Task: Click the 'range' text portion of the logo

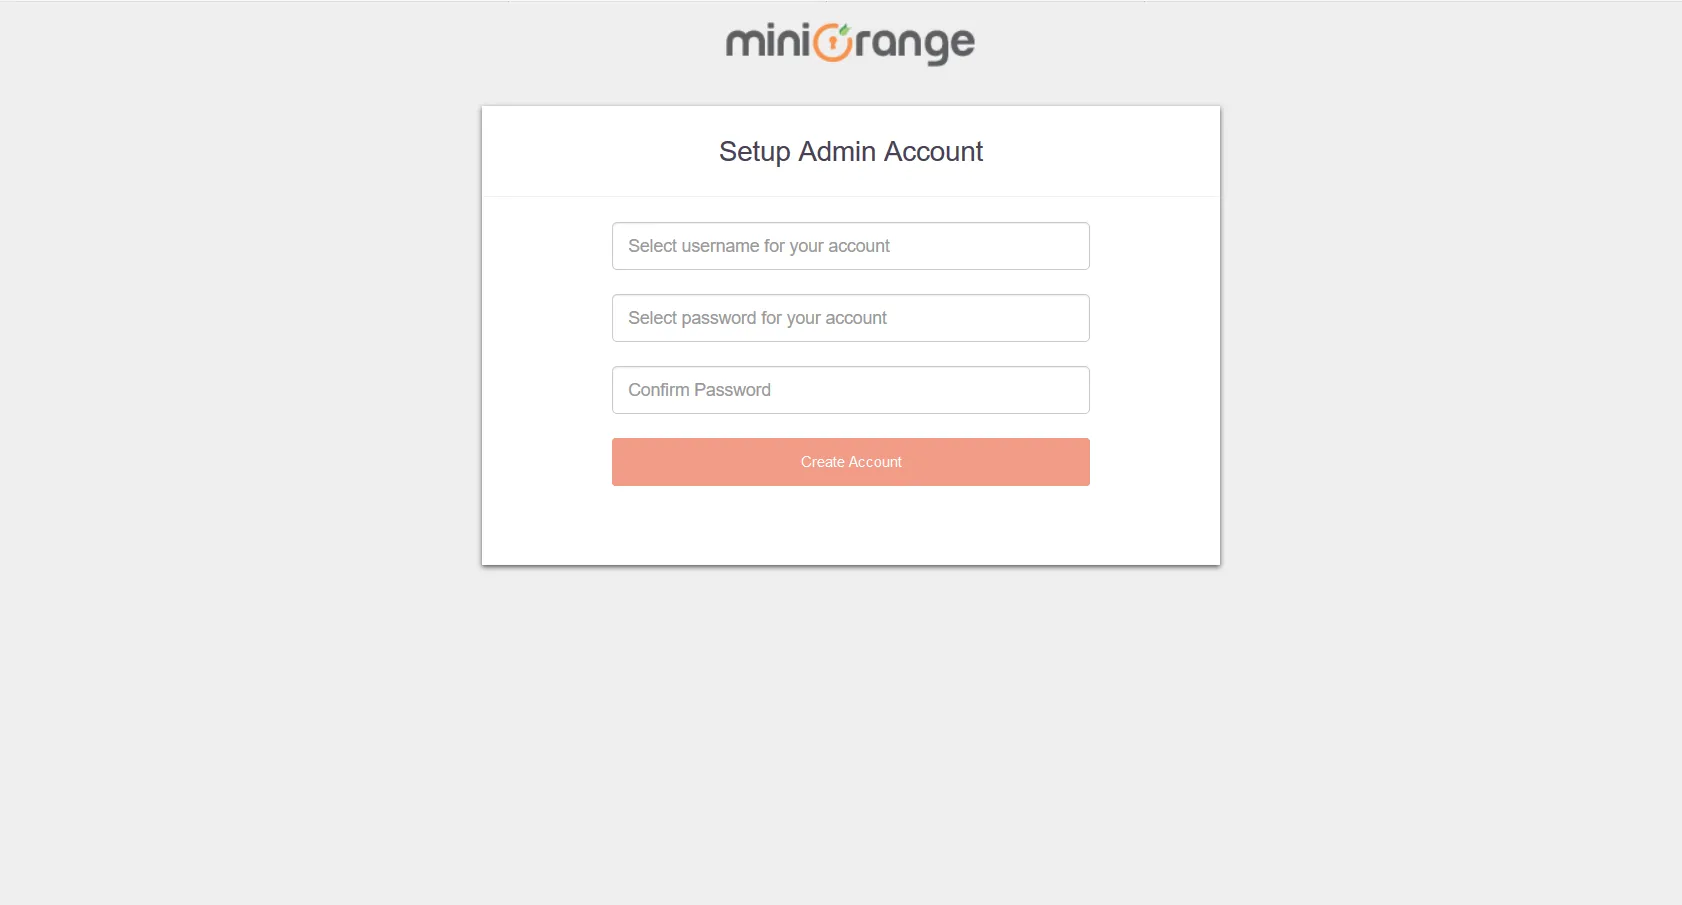Action: (x=918, y=42)
